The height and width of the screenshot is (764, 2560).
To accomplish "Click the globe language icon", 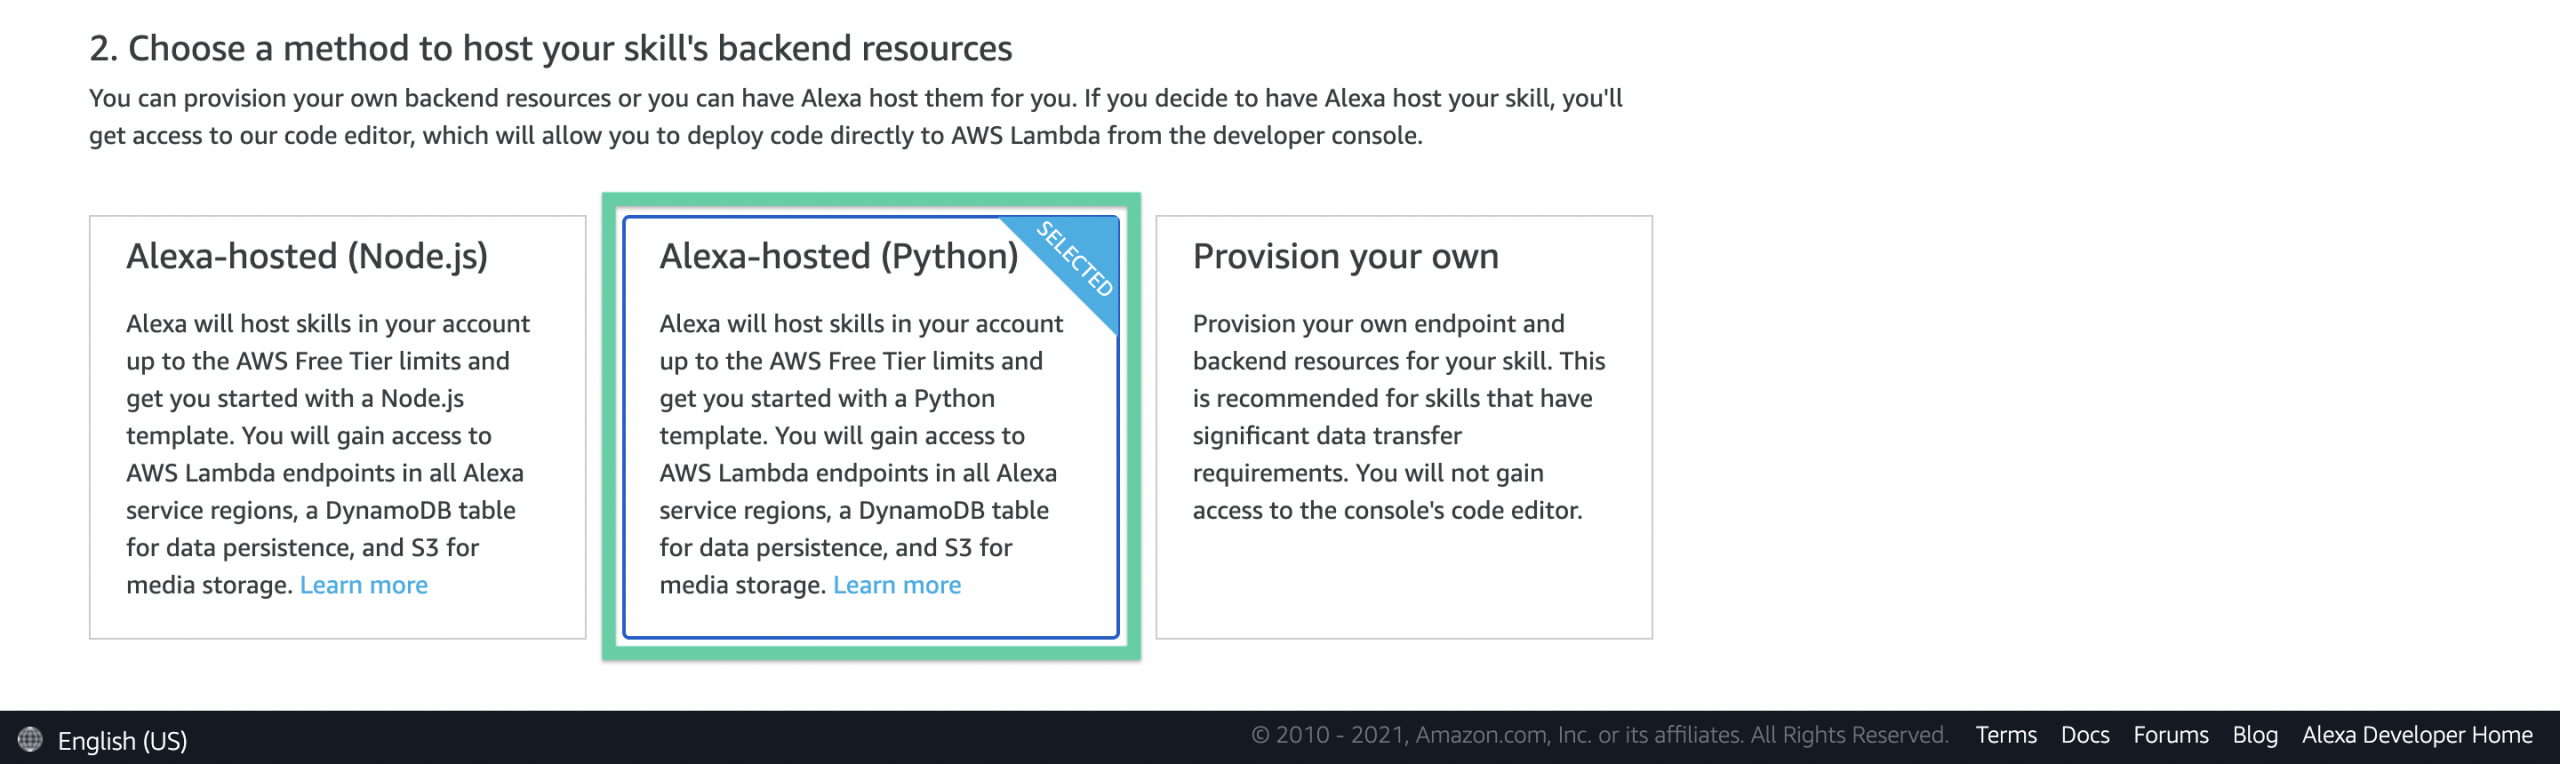I will (30, 739).
